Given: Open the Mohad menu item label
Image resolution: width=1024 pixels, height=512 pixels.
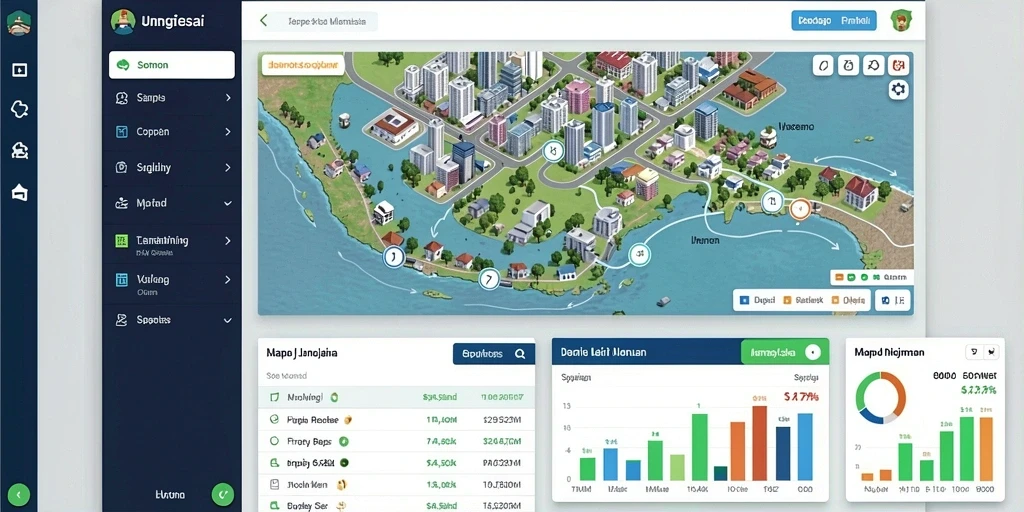Looking at the screenshot, I should [152, 204].
